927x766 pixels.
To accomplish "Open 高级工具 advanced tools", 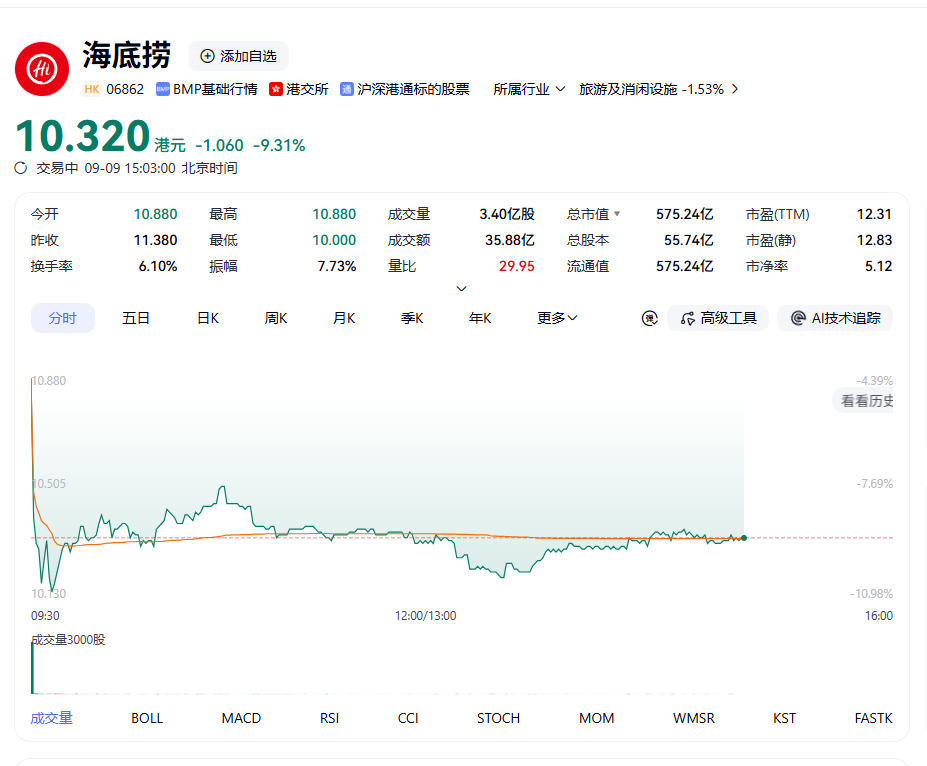I will click(x=718, y=318).
